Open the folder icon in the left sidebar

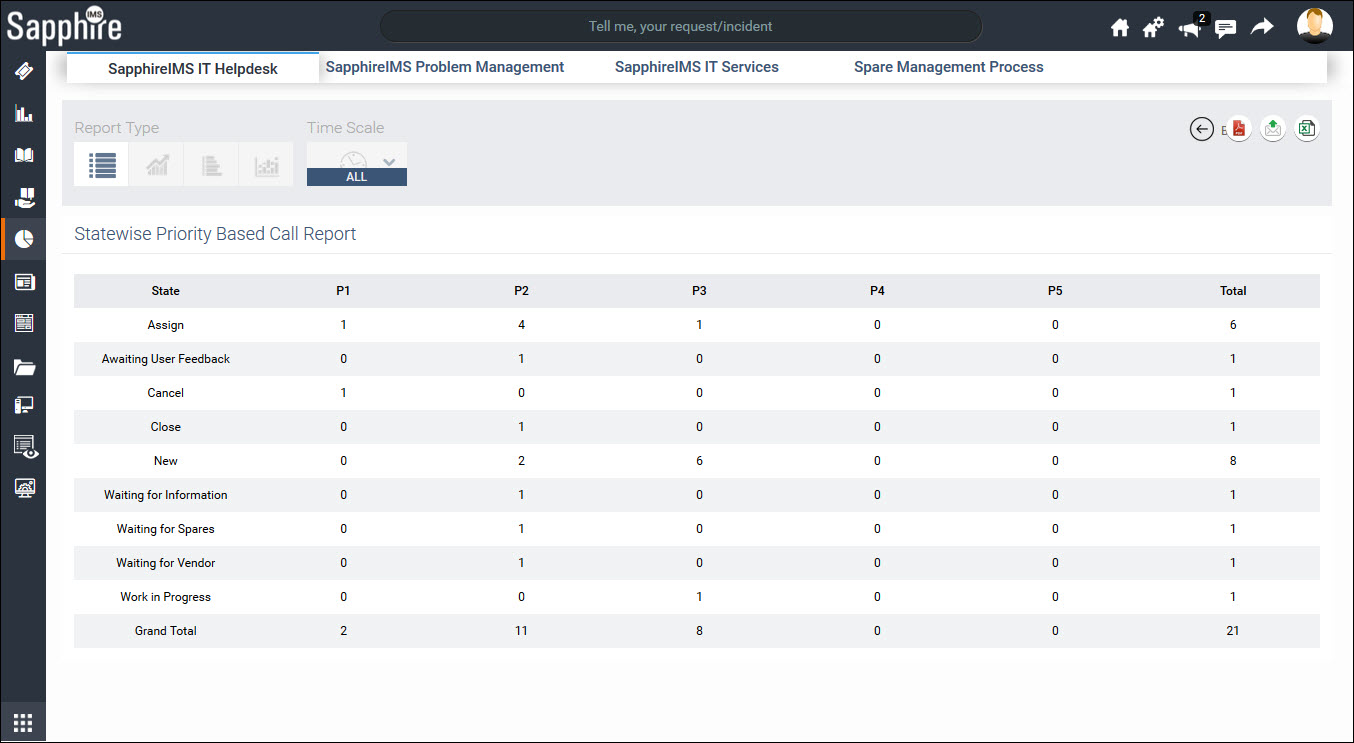(22, 367)
